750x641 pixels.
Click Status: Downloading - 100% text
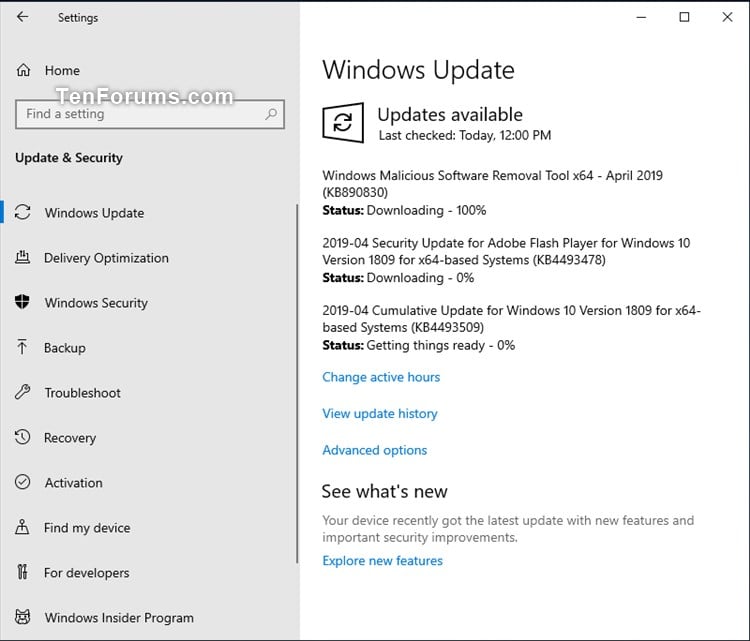(404, 210)
